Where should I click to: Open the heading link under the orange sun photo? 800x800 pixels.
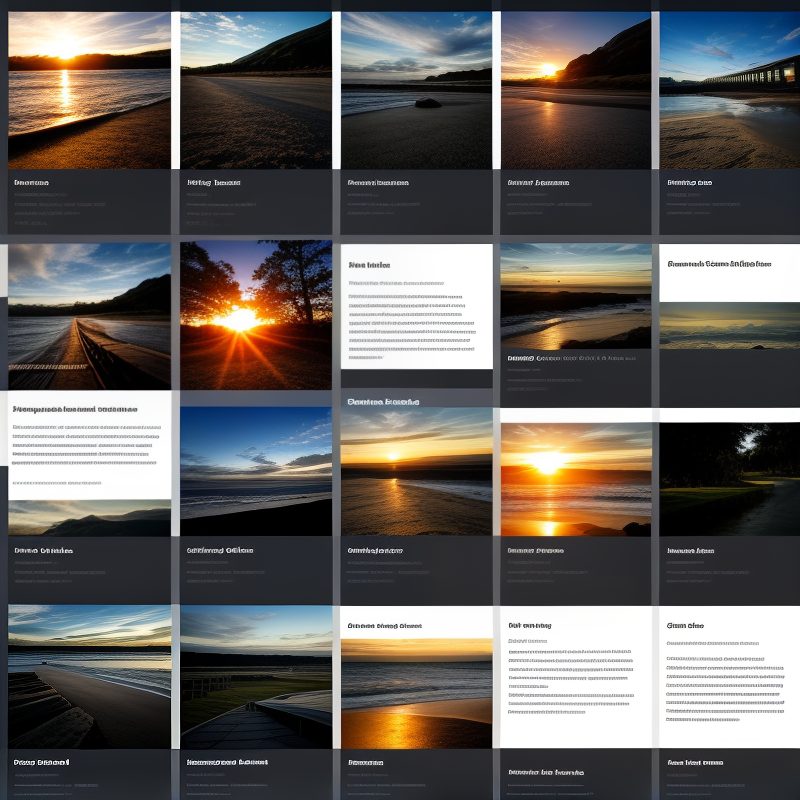click(x=535, y=550)
